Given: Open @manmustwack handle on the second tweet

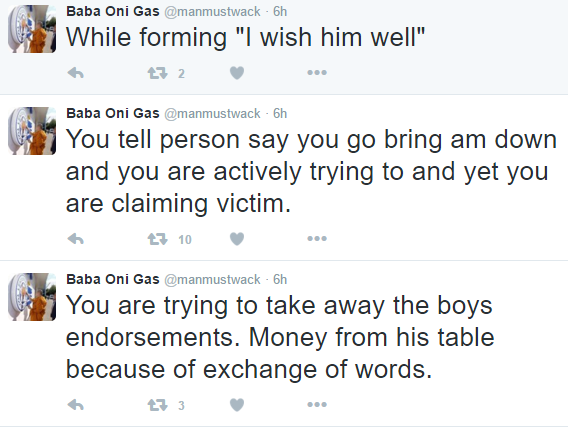Looking at the screenshot, I should tap(212, 114).
